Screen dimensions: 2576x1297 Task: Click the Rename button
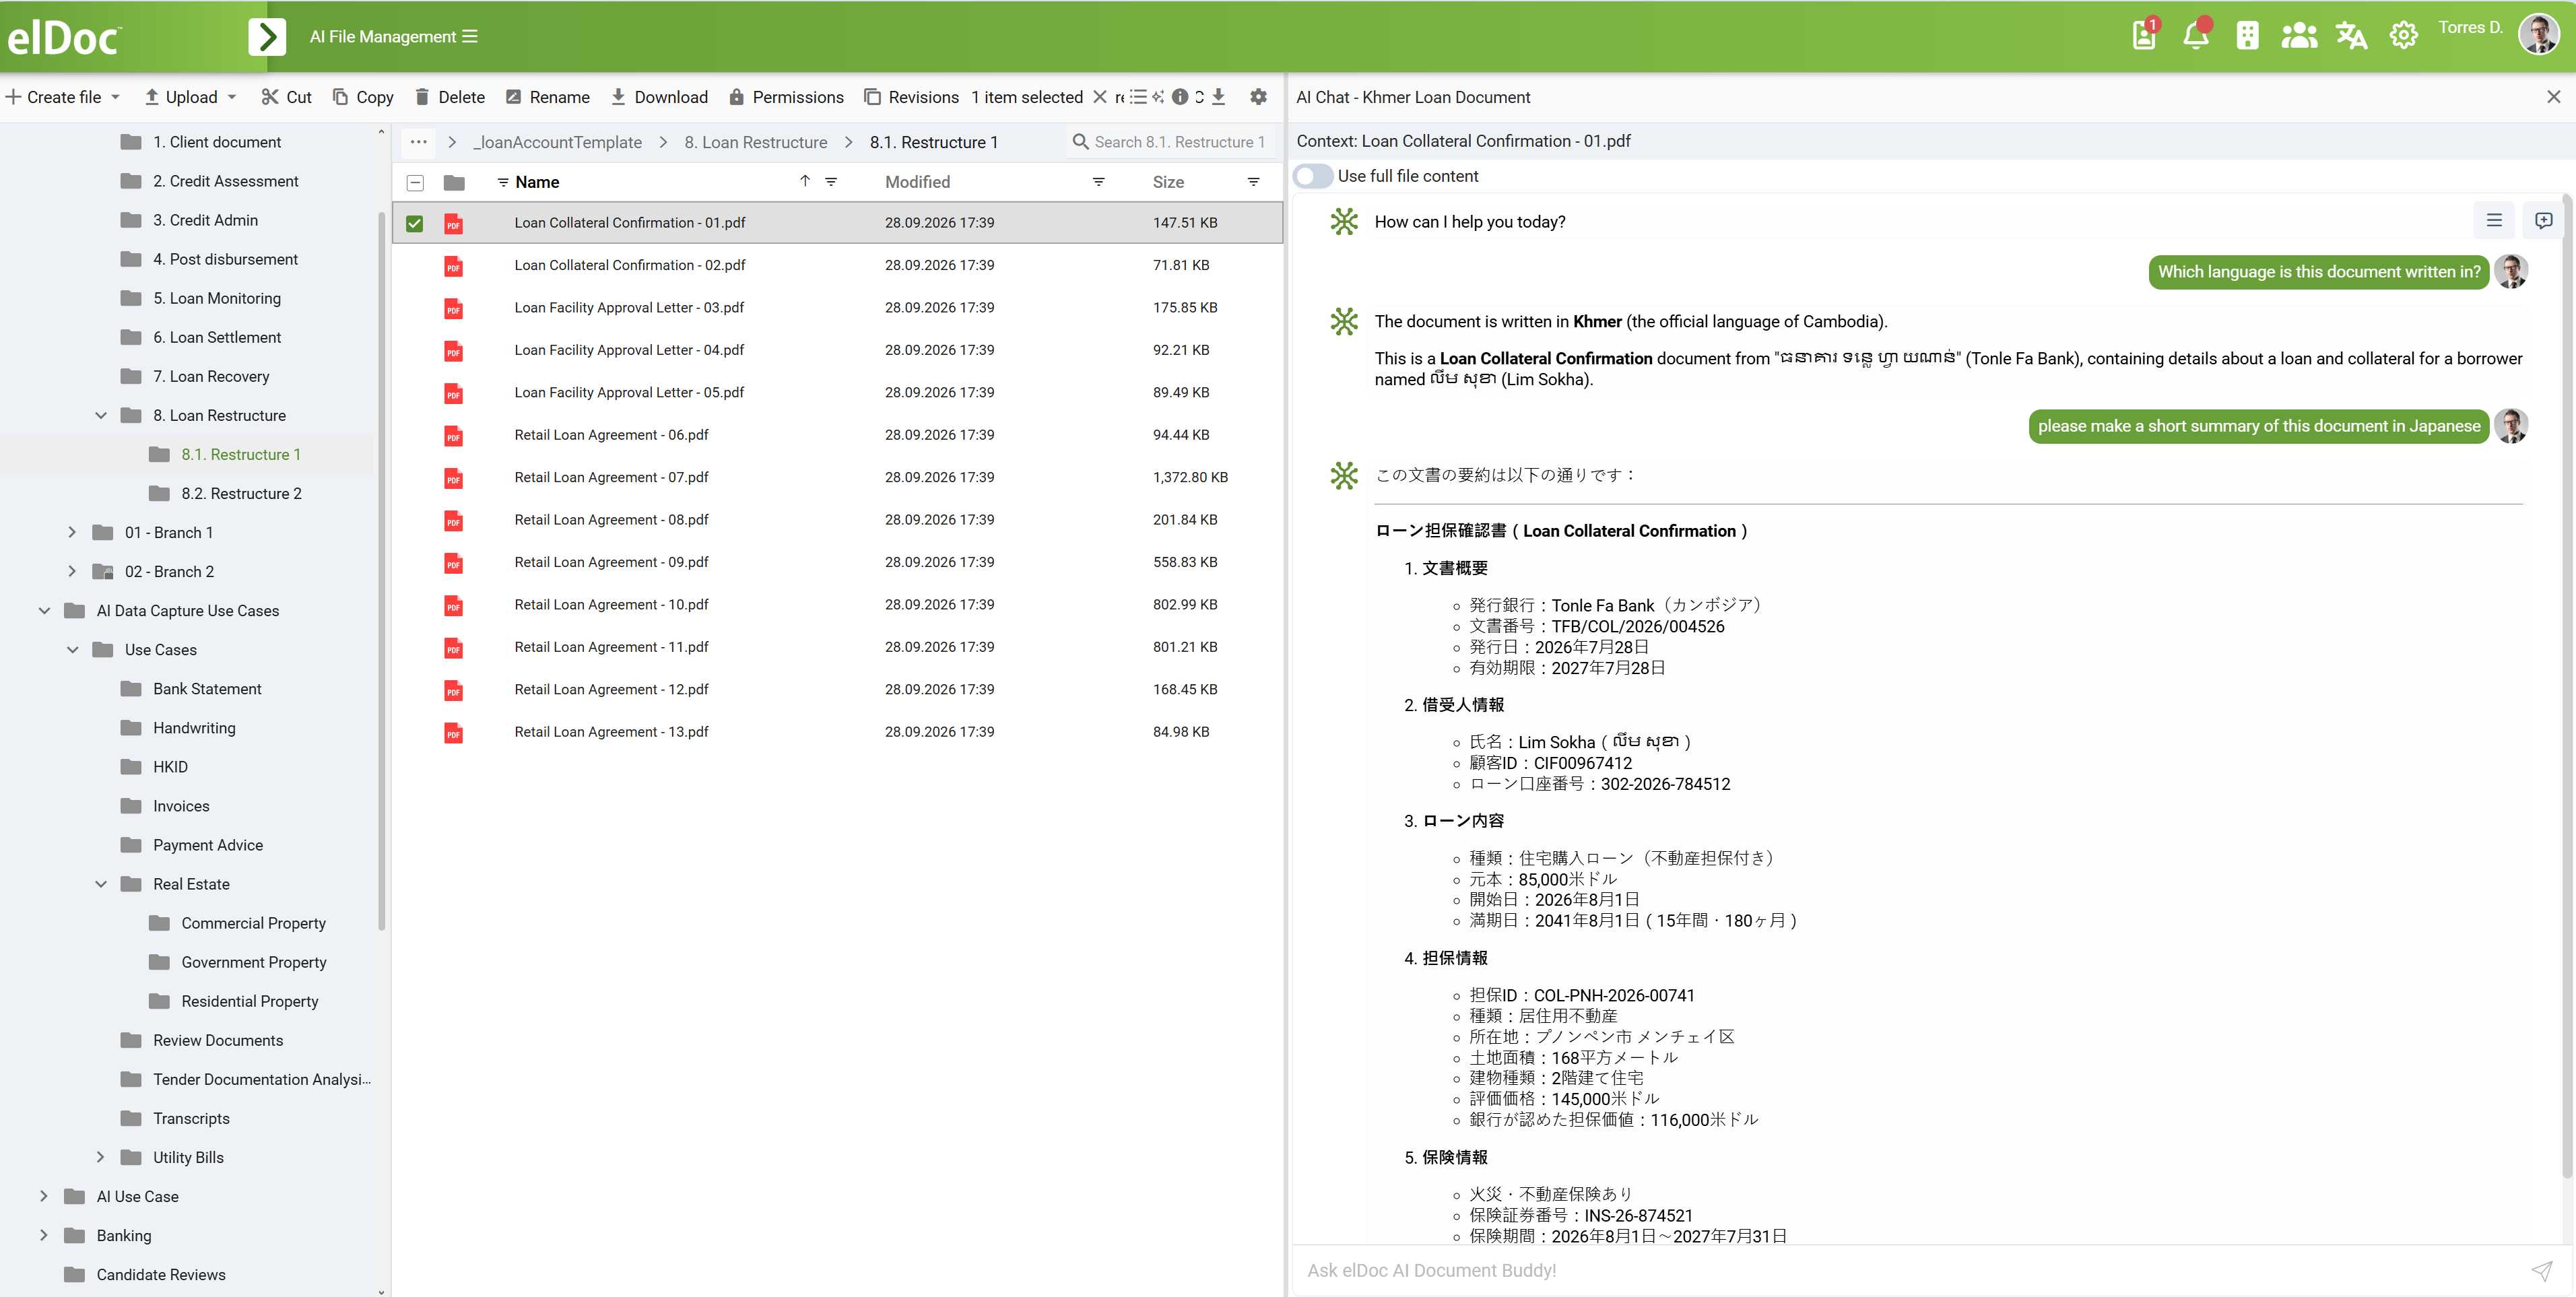[547, 97]
